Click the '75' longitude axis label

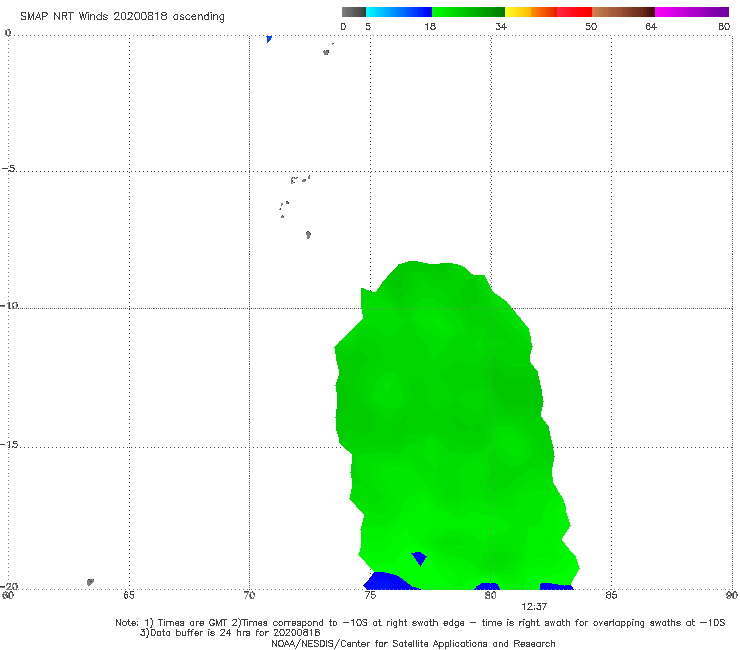click(x=370, y=595)
